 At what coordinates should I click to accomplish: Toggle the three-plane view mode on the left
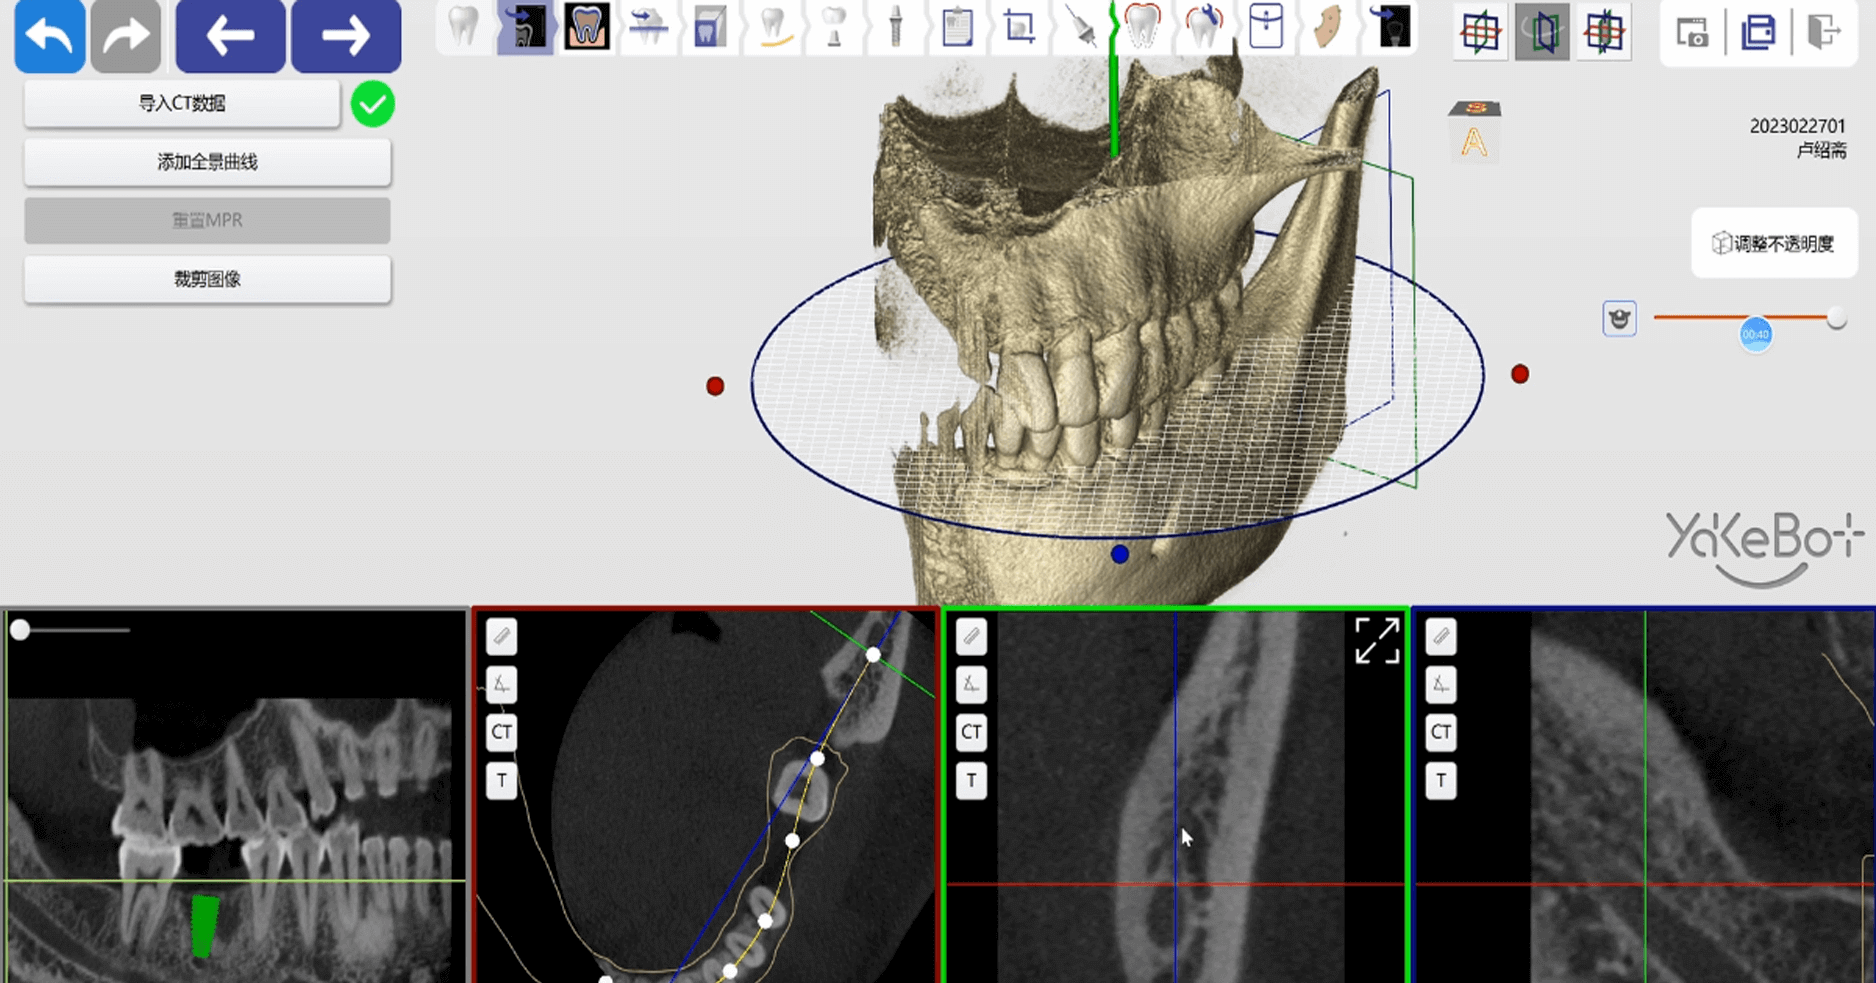[1480, 33]
